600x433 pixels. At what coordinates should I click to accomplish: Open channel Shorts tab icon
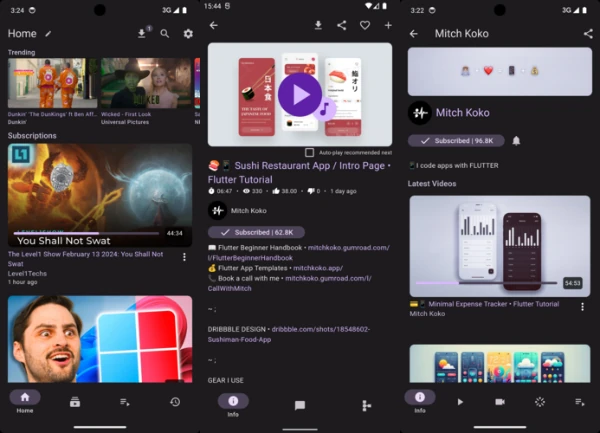click(540, 402)
